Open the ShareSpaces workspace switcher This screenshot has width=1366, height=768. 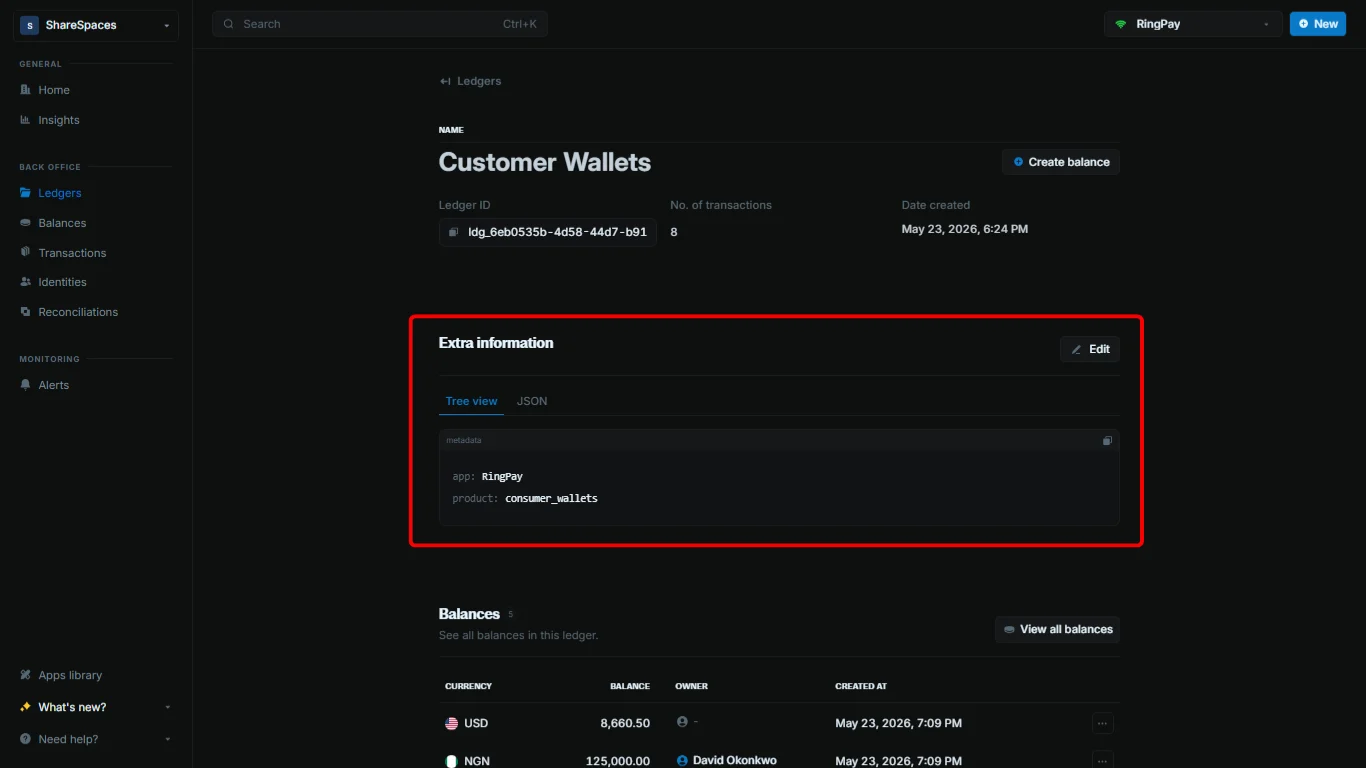[x=96, y=25]
